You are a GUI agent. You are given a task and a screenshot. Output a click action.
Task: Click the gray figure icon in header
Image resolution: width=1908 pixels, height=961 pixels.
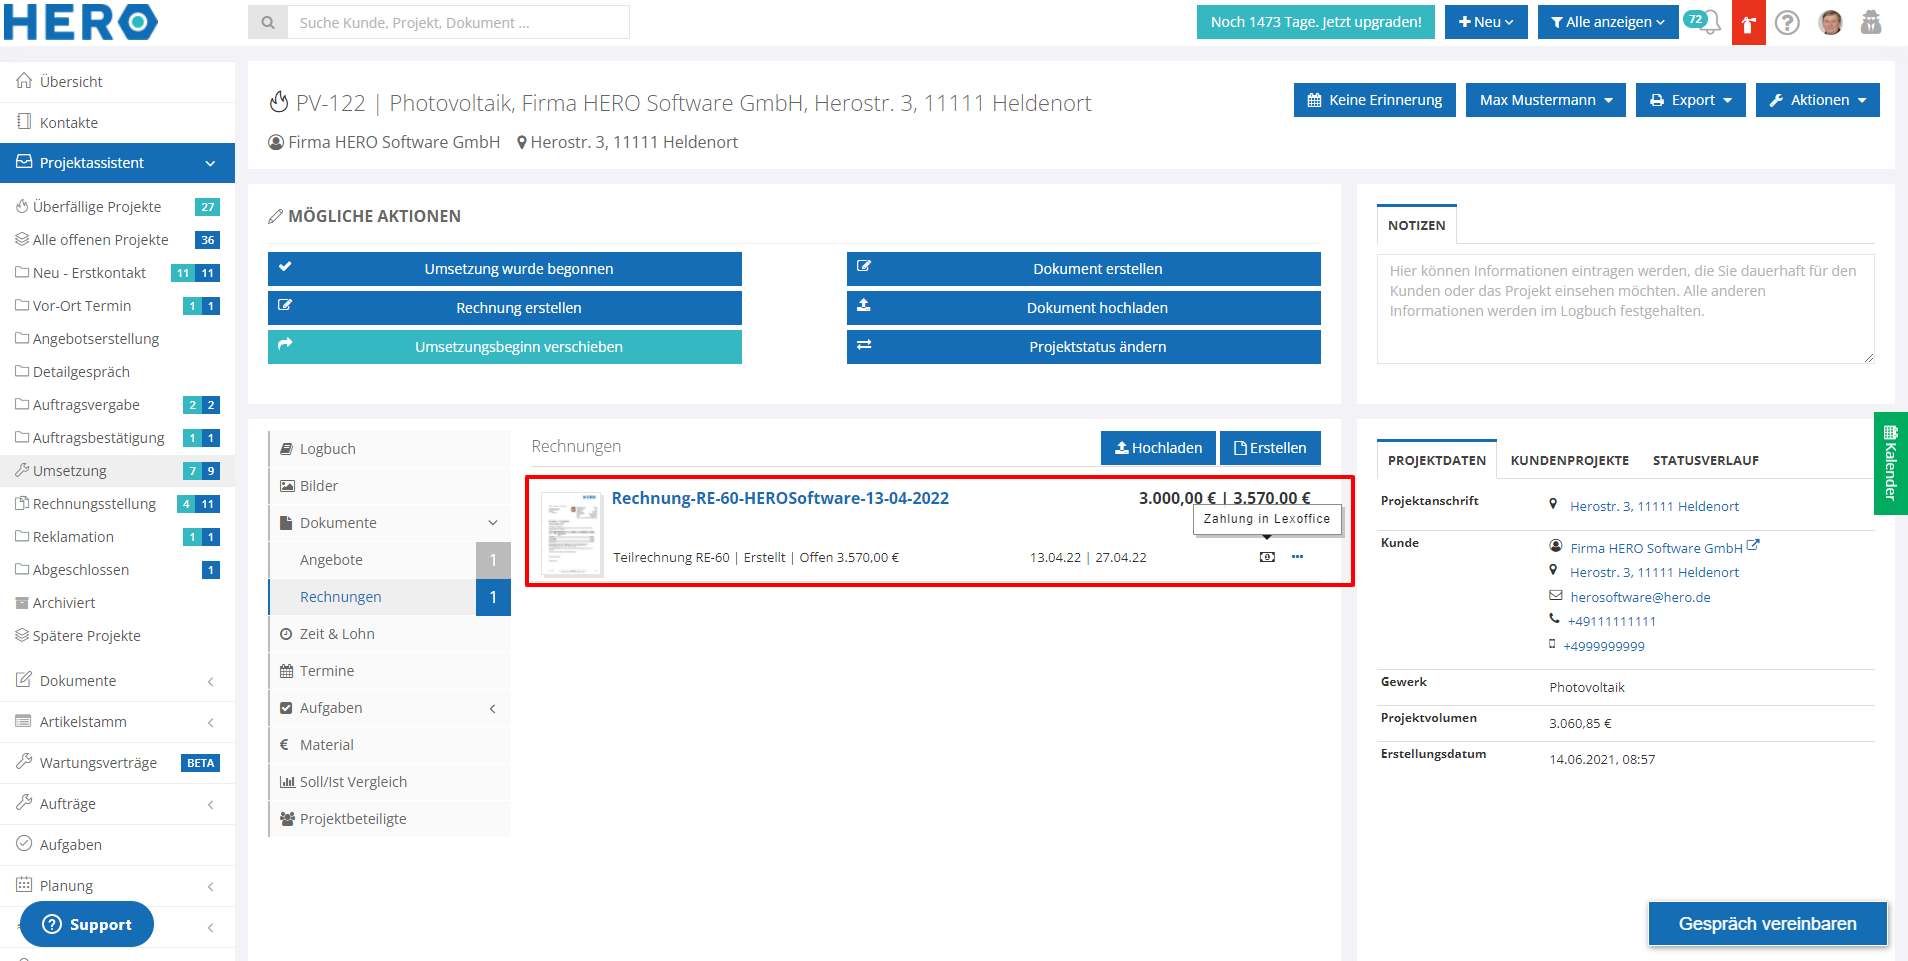click(1871, 22)
